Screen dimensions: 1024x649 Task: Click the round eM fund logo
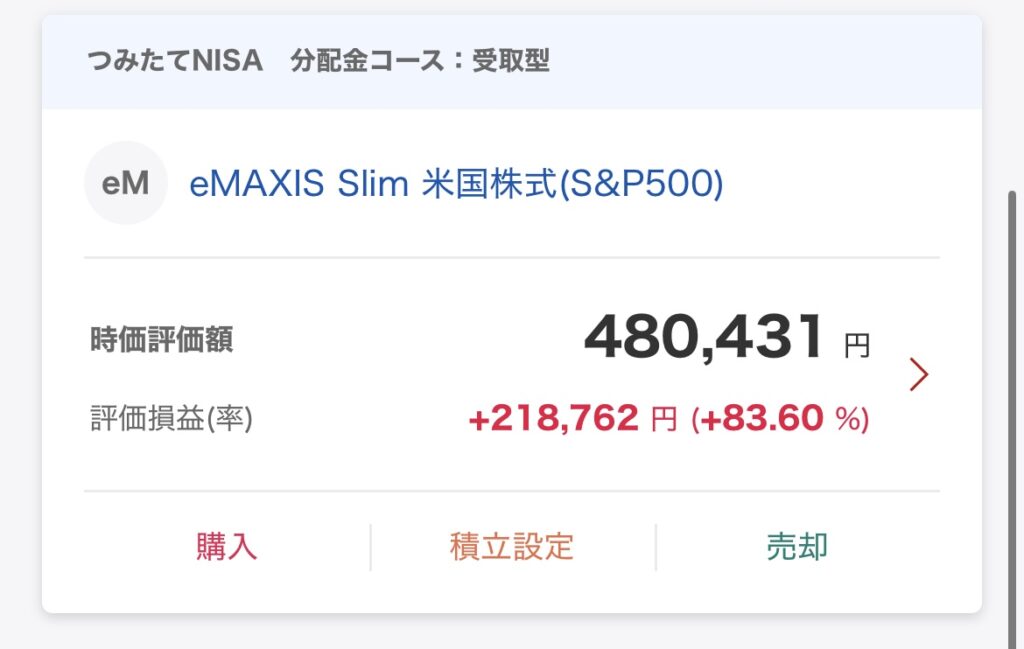pyautogui.click(x=125, y=183)
